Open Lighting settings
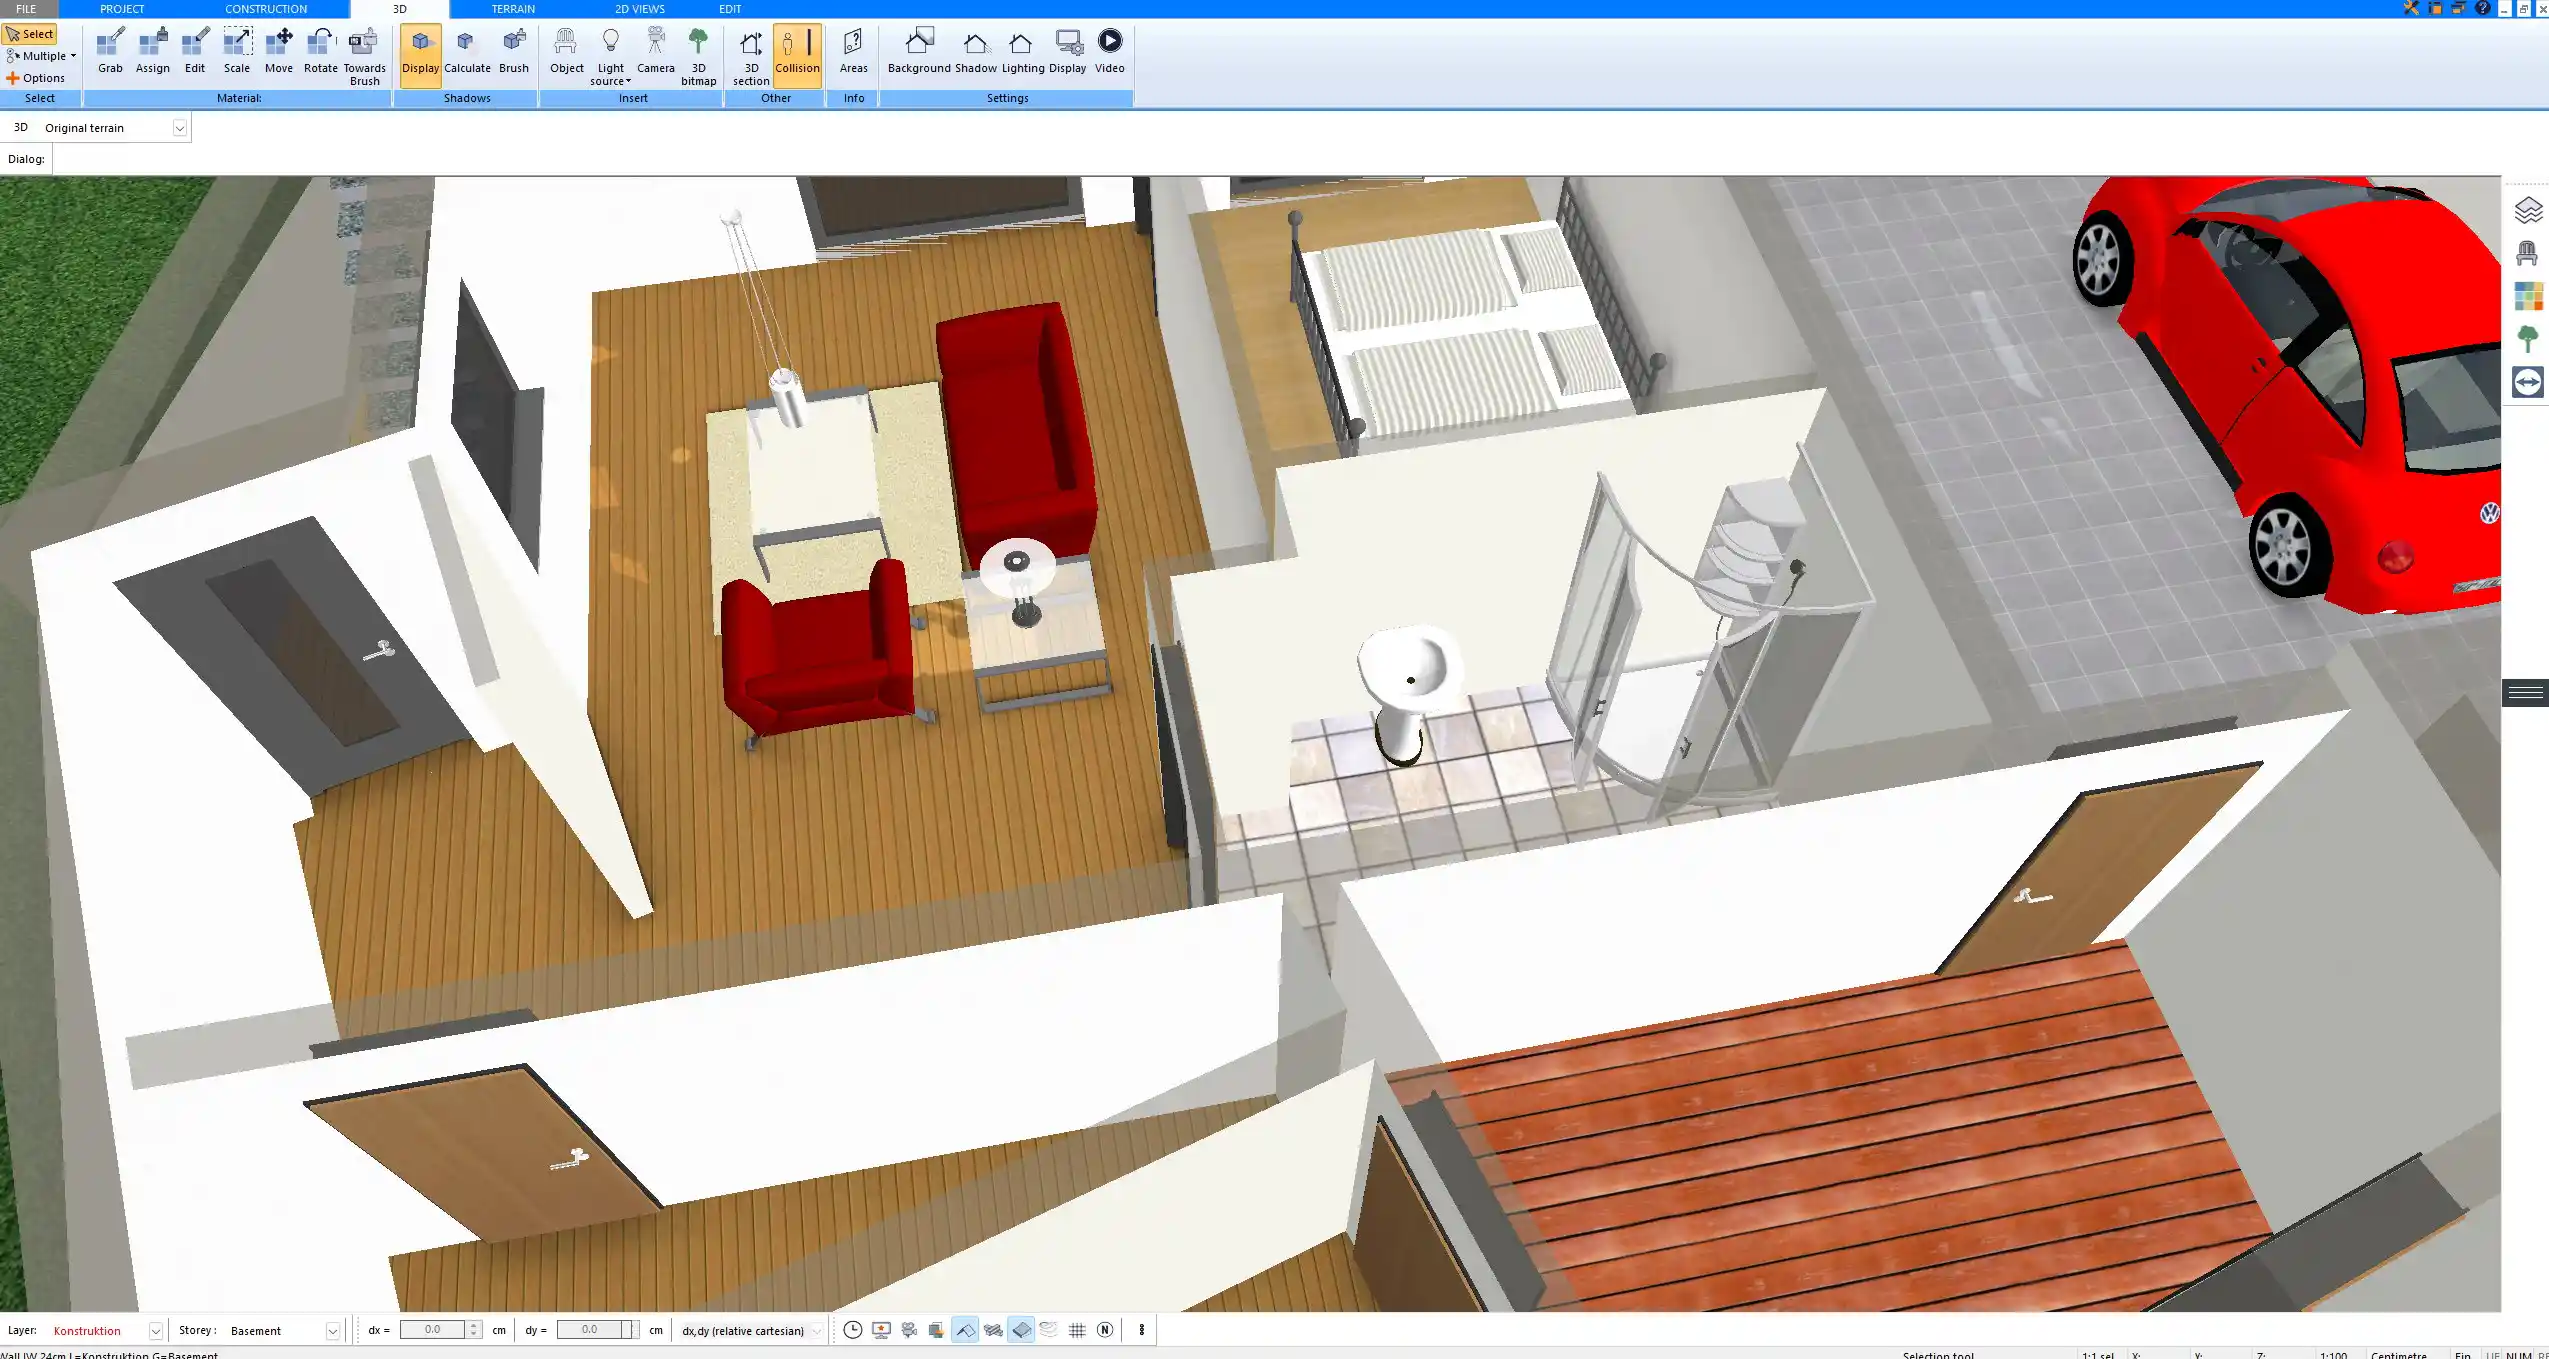 [x=1023, y=51]
